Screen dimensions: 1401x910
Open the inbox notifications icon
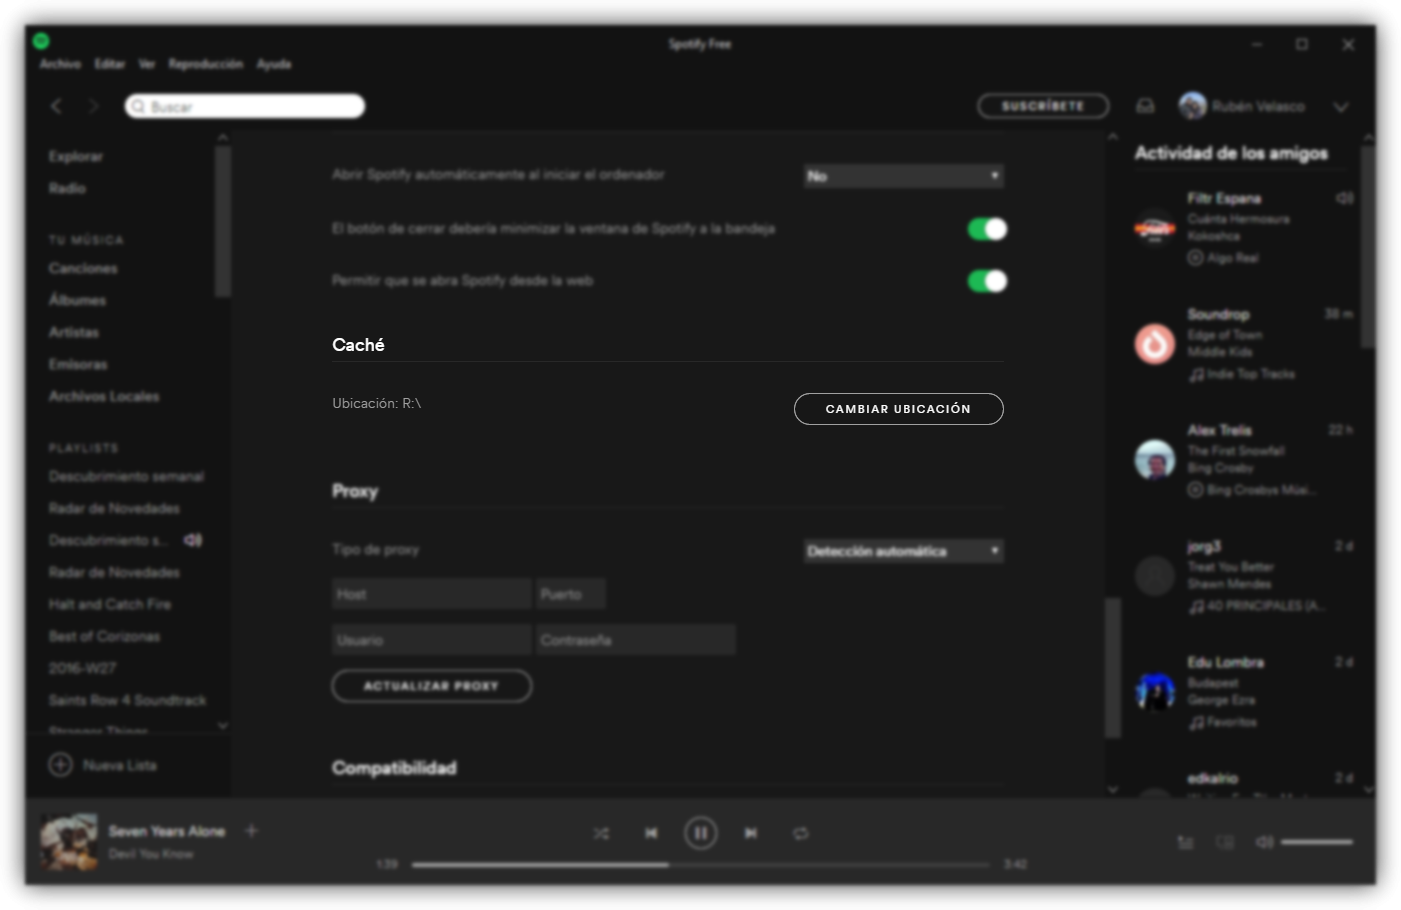1145,106
